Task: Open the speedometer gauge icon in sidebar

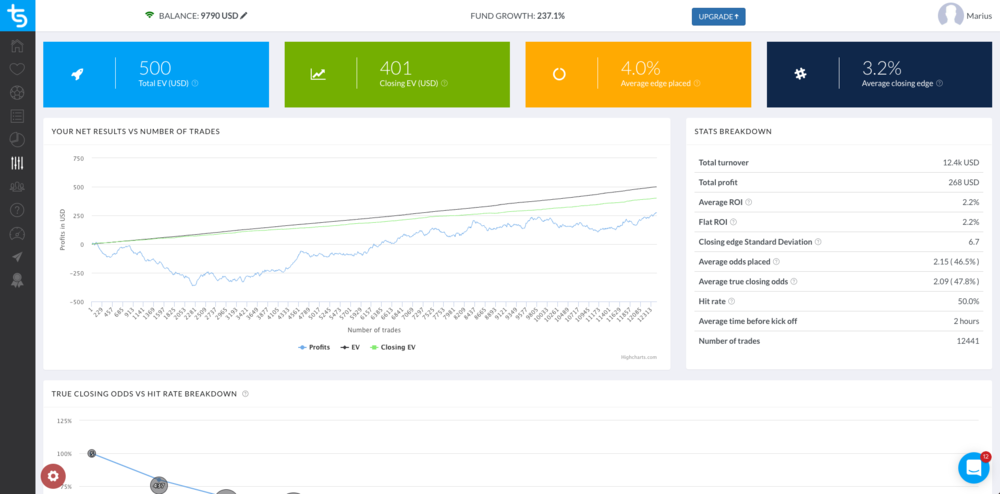Action: click(17, 233)
